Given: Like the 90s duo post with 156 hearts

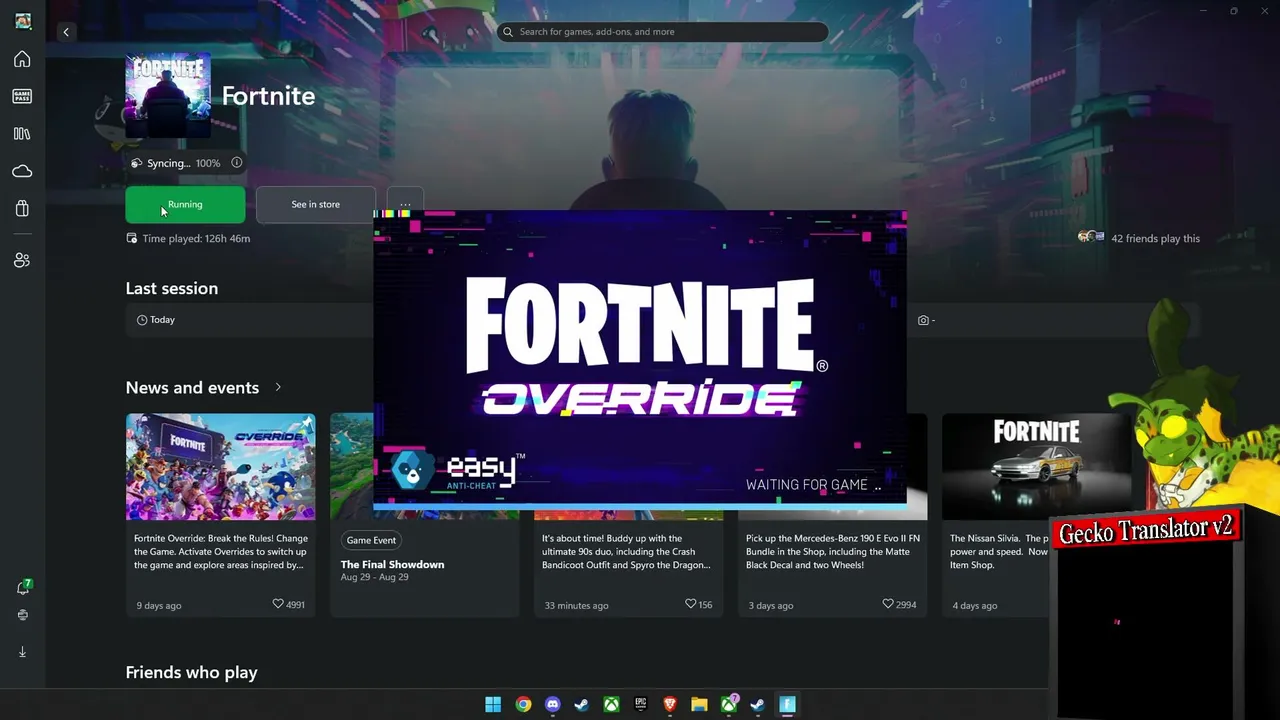Looking at the screenshot, I should tap(690, 604).
